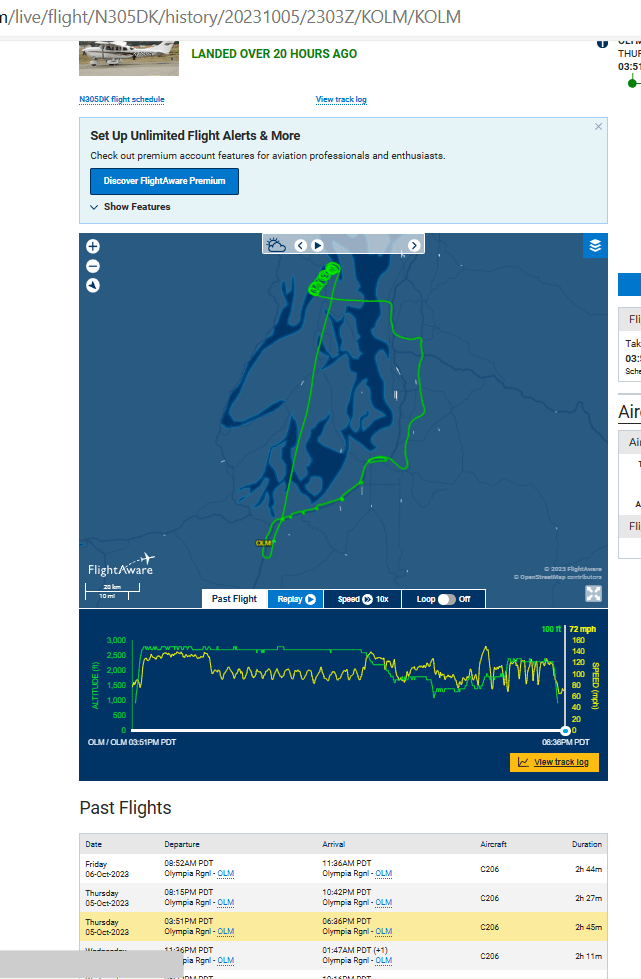Zoom in on the flight map
The image size is (641, 979).
93,246
